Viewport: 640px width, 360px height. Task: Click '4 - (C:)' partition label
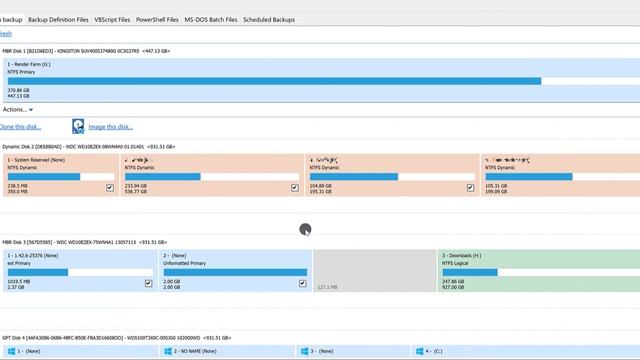click(x=434, y=351)
